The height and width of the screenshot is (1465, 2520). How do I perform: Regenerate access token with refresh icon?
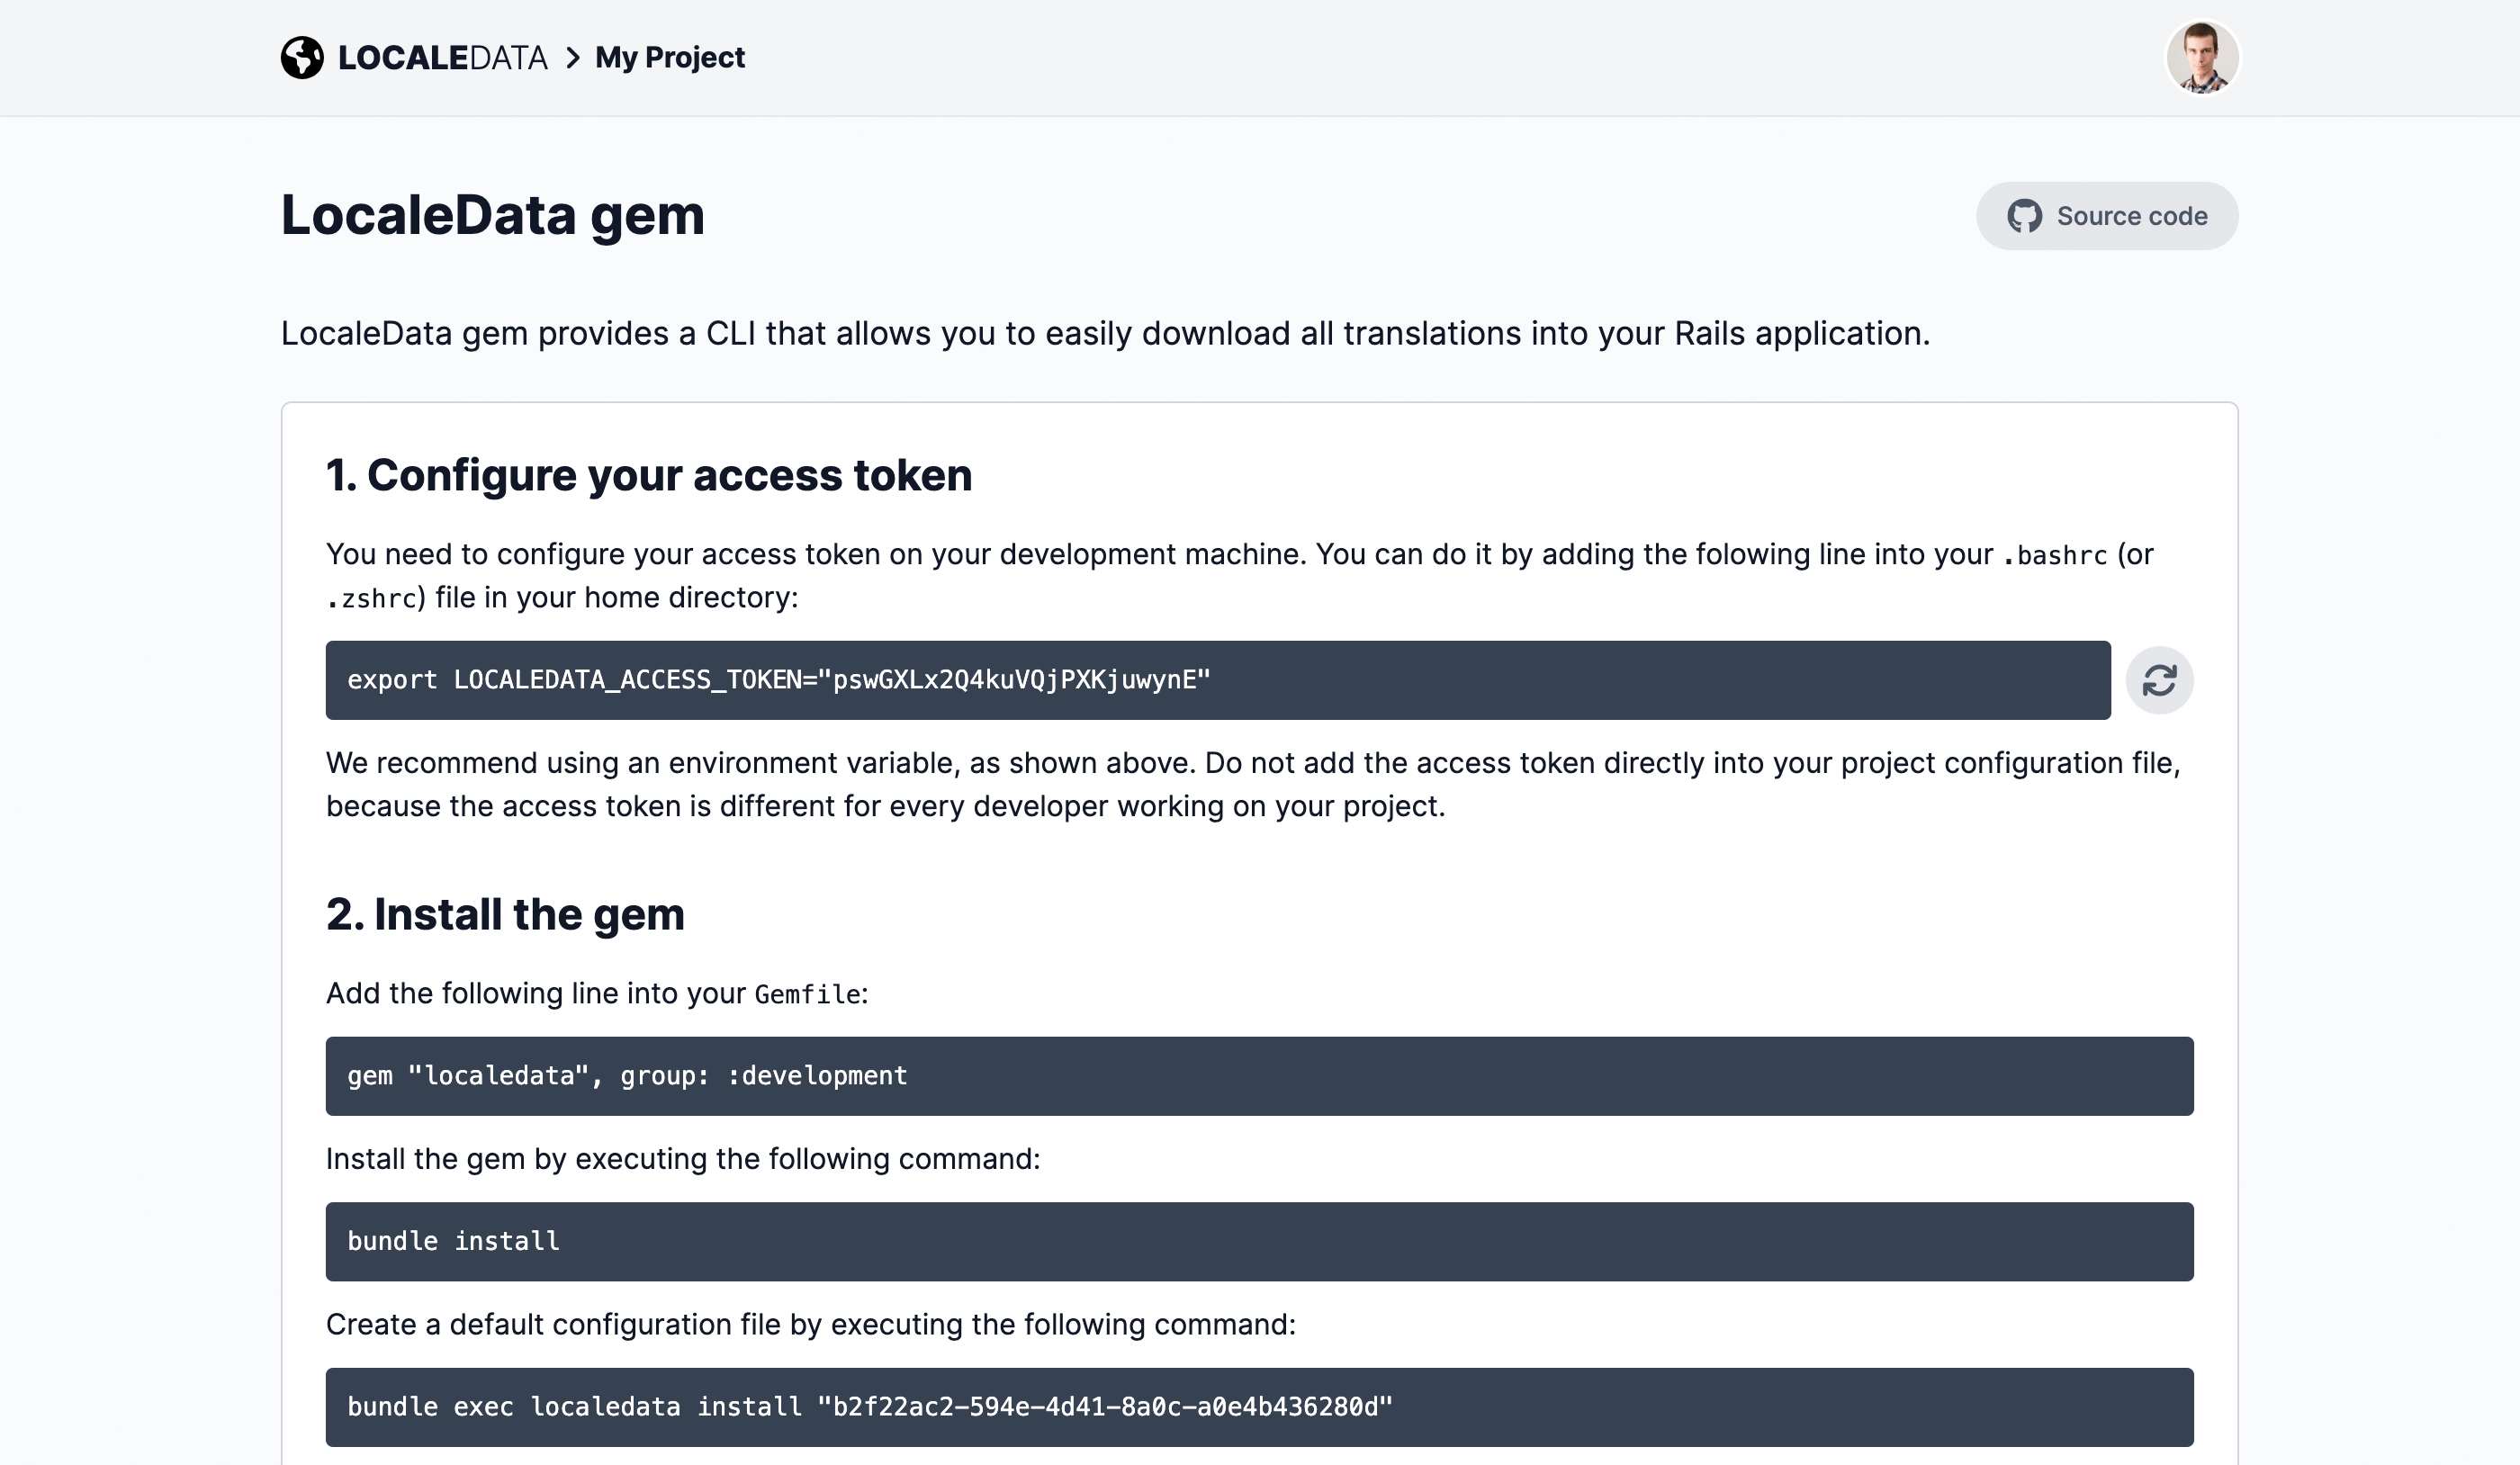[2160, 680]
